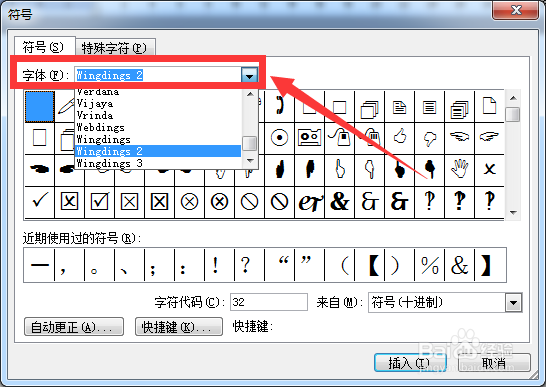Click the symbol grid scrollbar thumb

(513, 115)
